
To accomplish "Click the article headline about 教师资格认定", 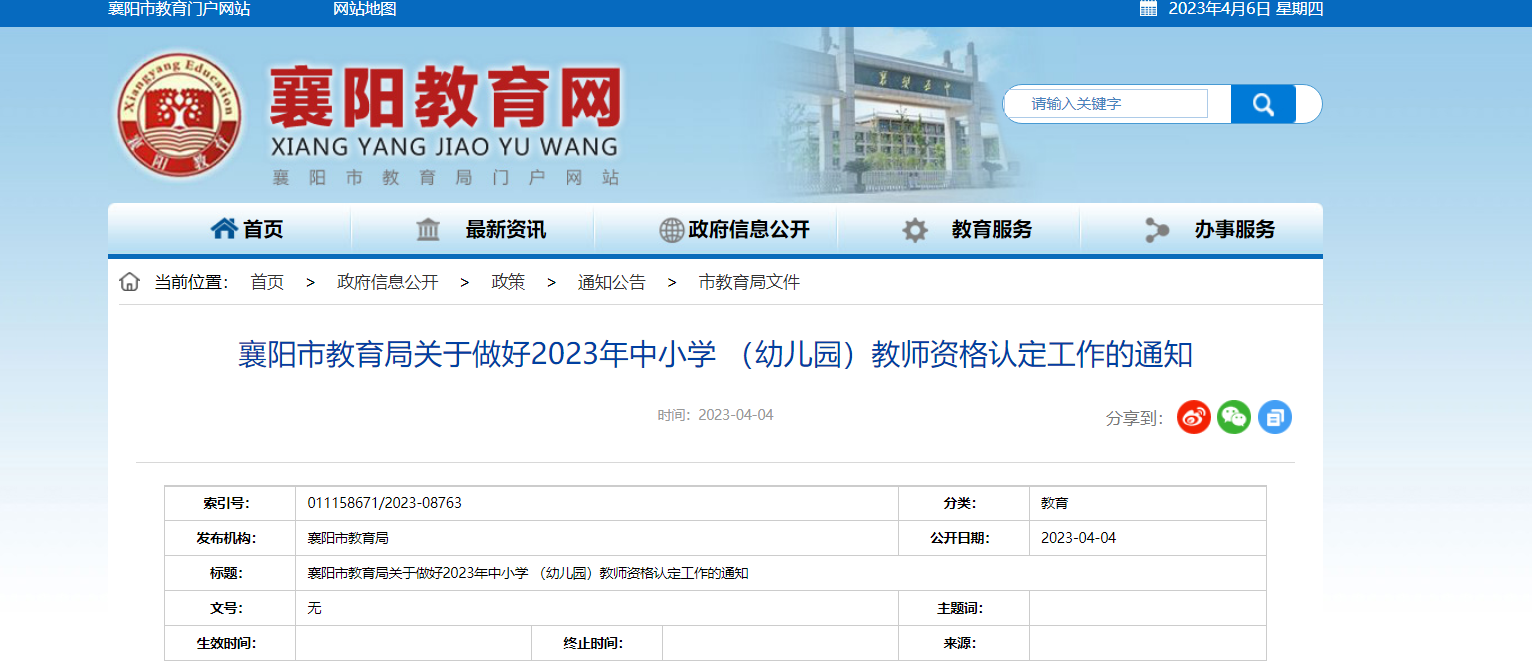I will pos(715,355).
